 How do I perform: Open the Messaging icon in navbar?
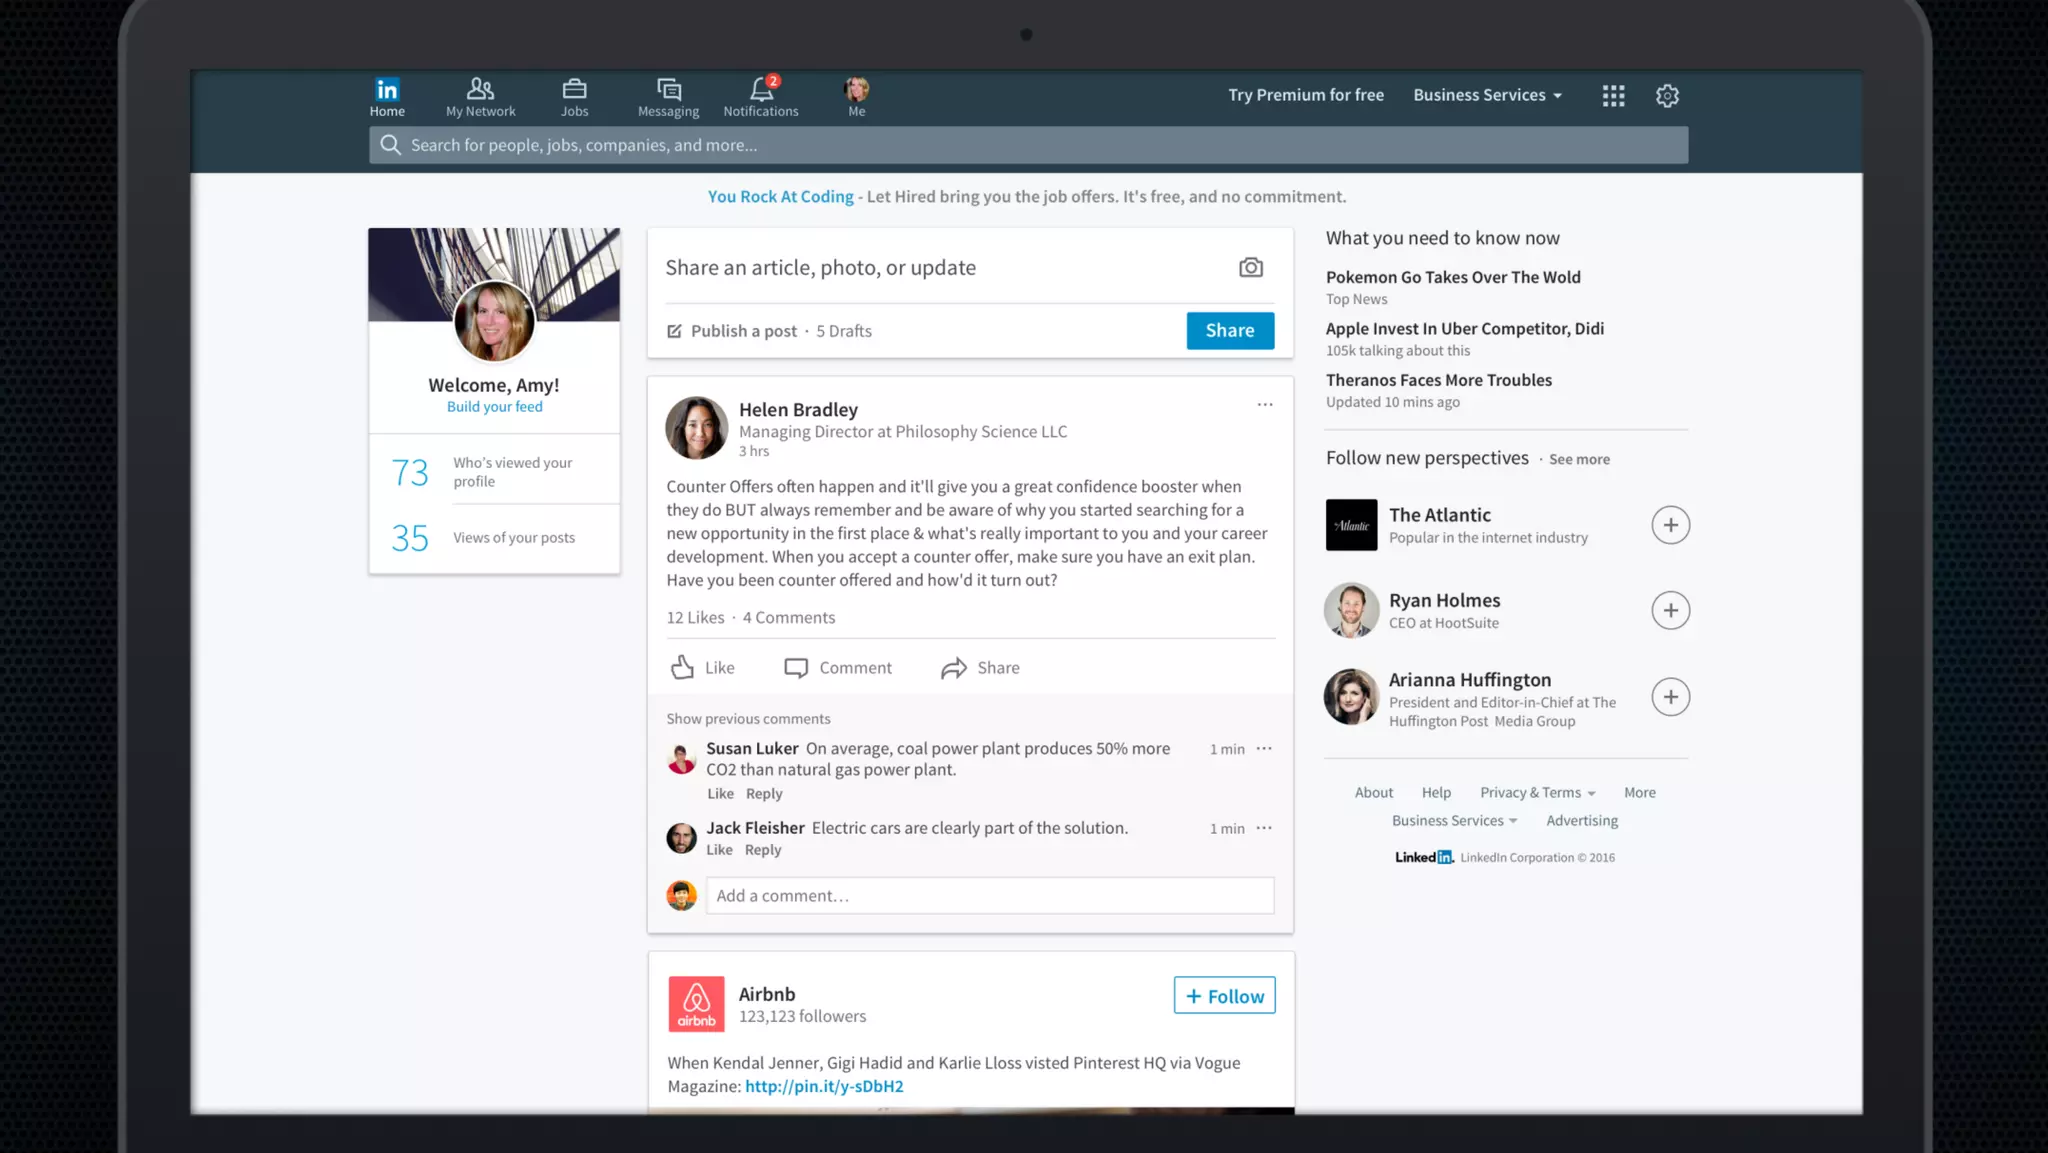pyautogui.click(x=668, y=90)
